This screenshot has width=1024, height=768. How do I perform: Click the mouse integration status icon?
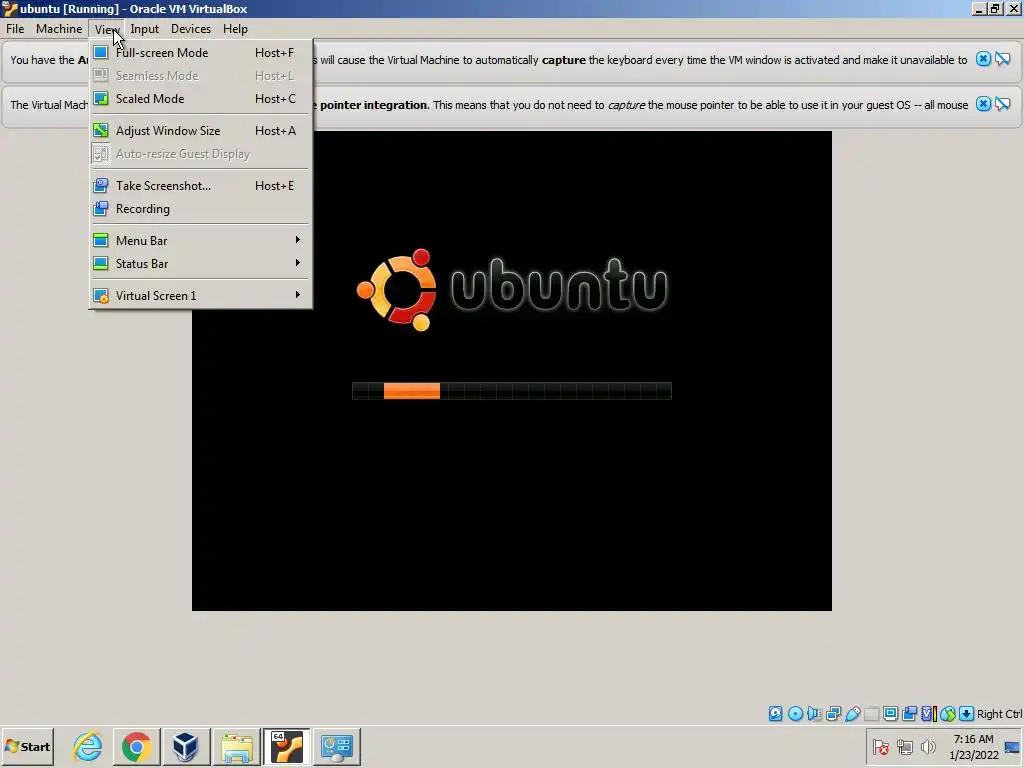(948, 714)
